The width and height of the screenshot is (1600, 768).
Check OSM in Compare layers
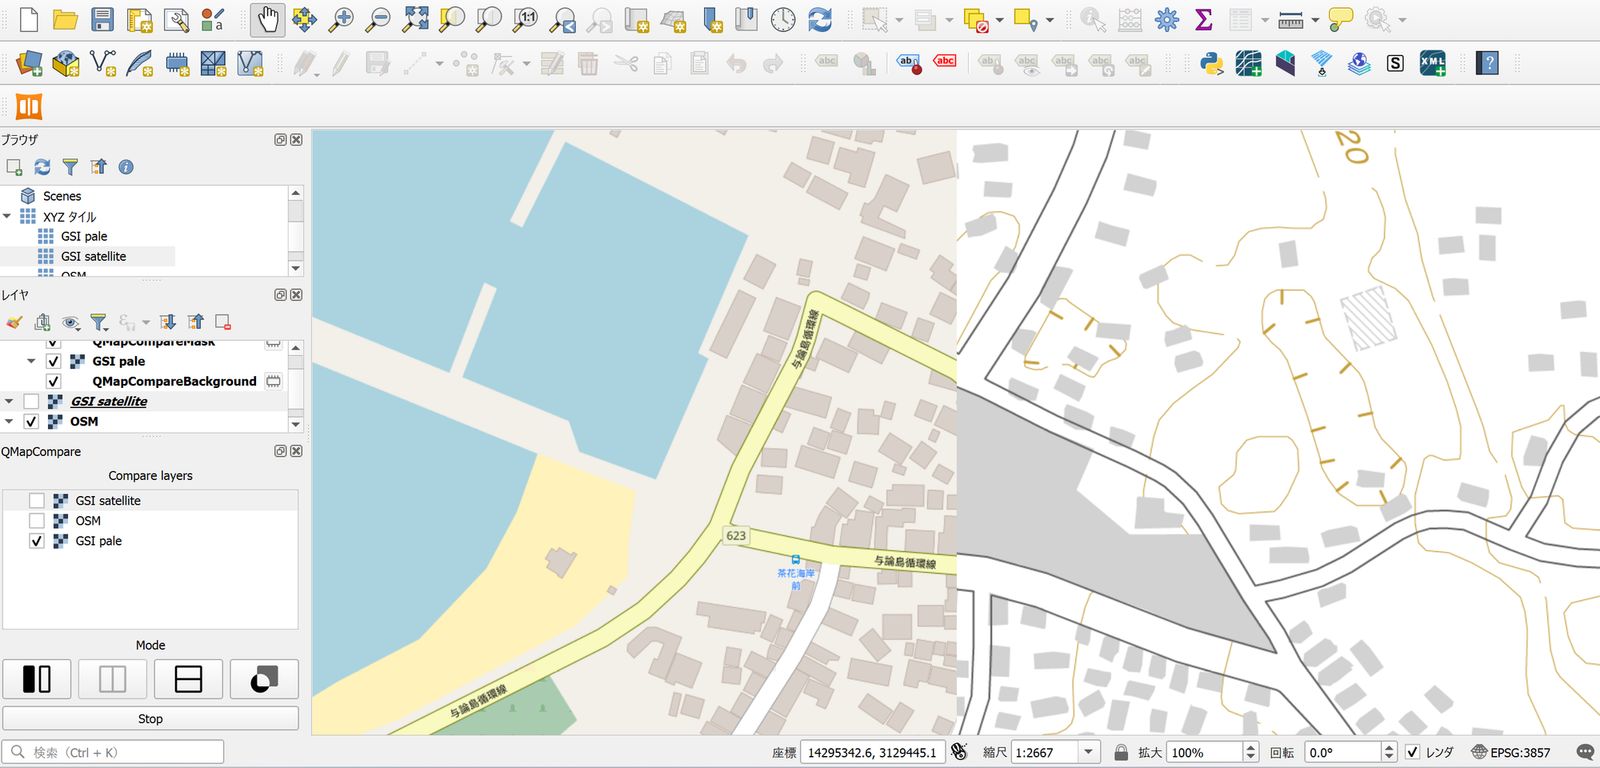[37, 521]
